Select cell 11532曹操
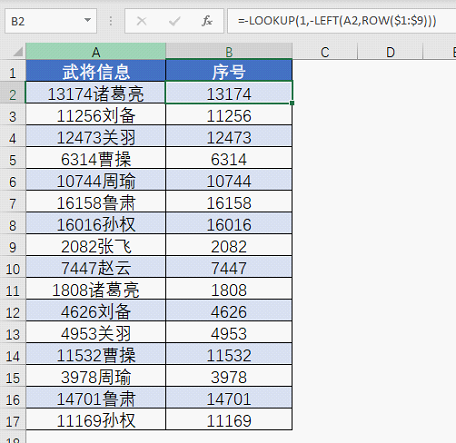The height and width of the screenshot is (443, 456). tap(96, 354)
